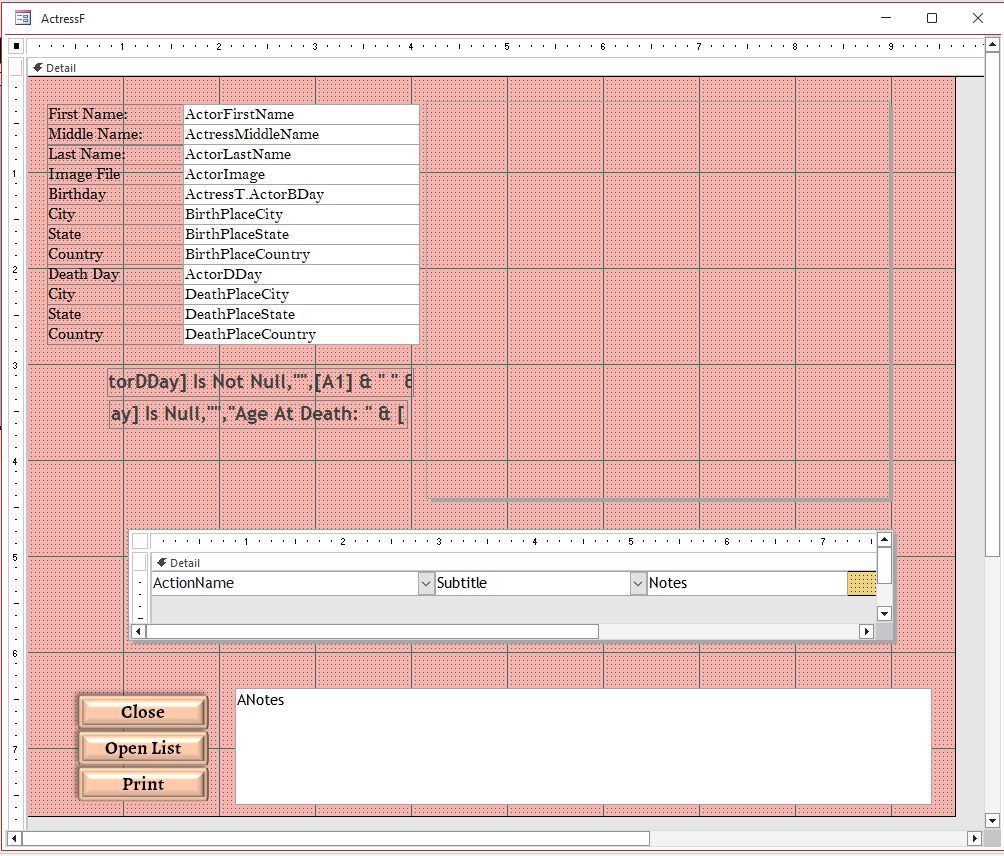Open the Subtitle combo box dropdown
Viewport: 1004px width, 856px height.
click(x=638, y=583)
